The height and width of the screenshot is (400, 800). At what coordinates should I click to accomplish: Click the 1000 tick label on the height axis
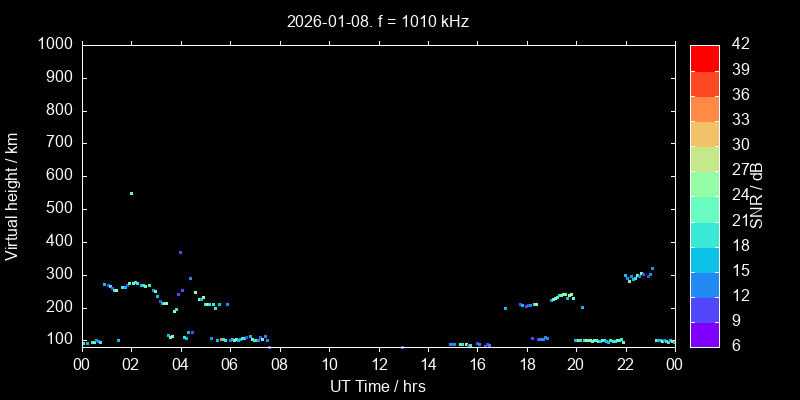pyautogui.click(x=54, y=44)
